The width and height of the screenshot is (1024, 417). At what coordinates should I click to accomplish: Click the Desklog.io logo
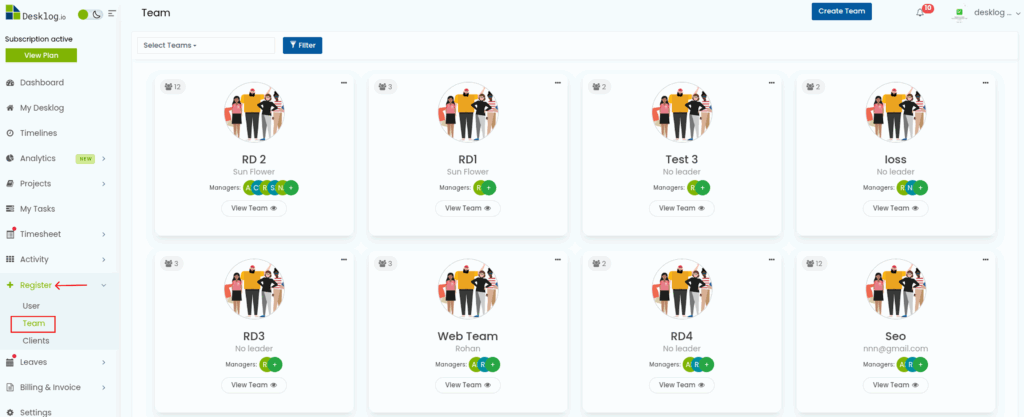[33, 13]
